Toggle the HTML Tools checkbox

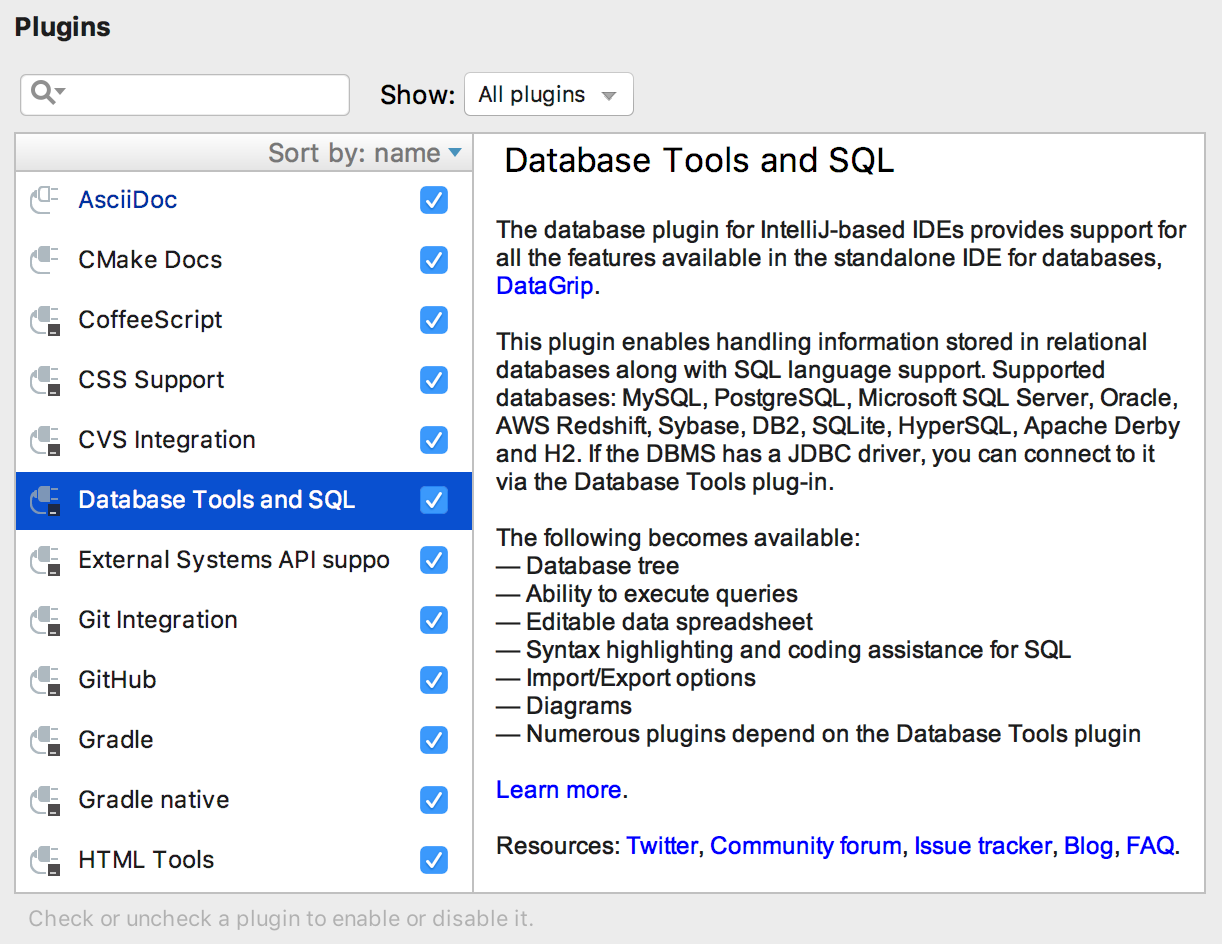(434, 860)
